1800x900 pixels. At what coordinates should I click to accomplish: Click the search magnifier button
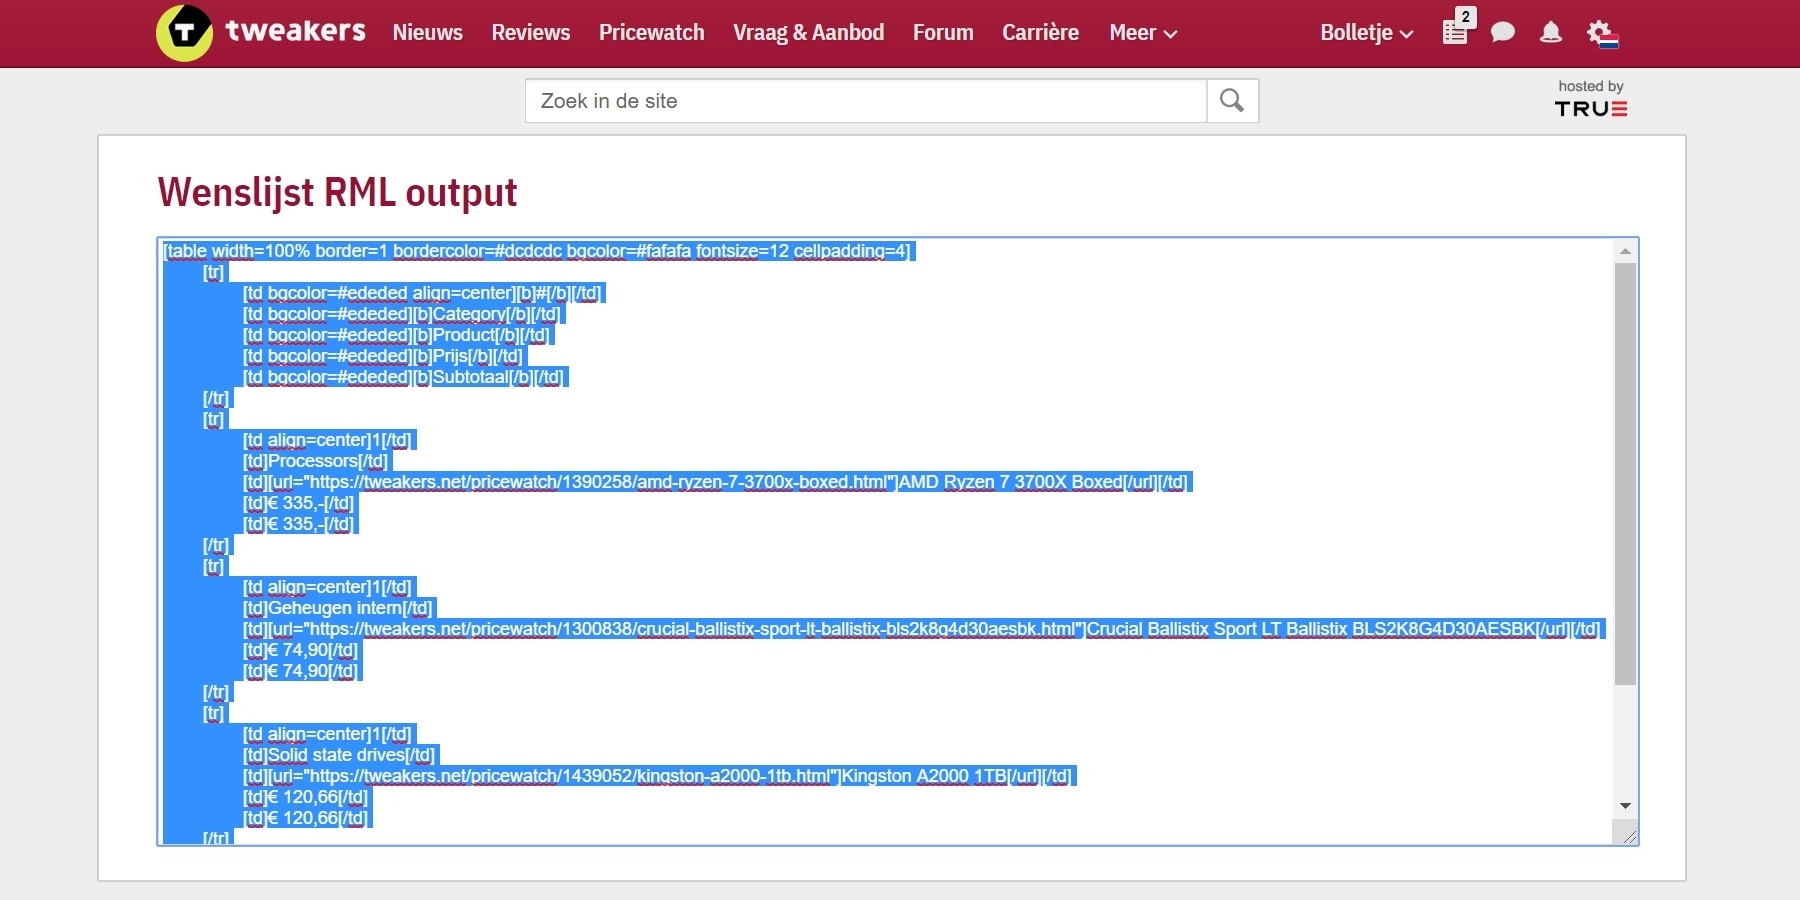coord(1232,101)
